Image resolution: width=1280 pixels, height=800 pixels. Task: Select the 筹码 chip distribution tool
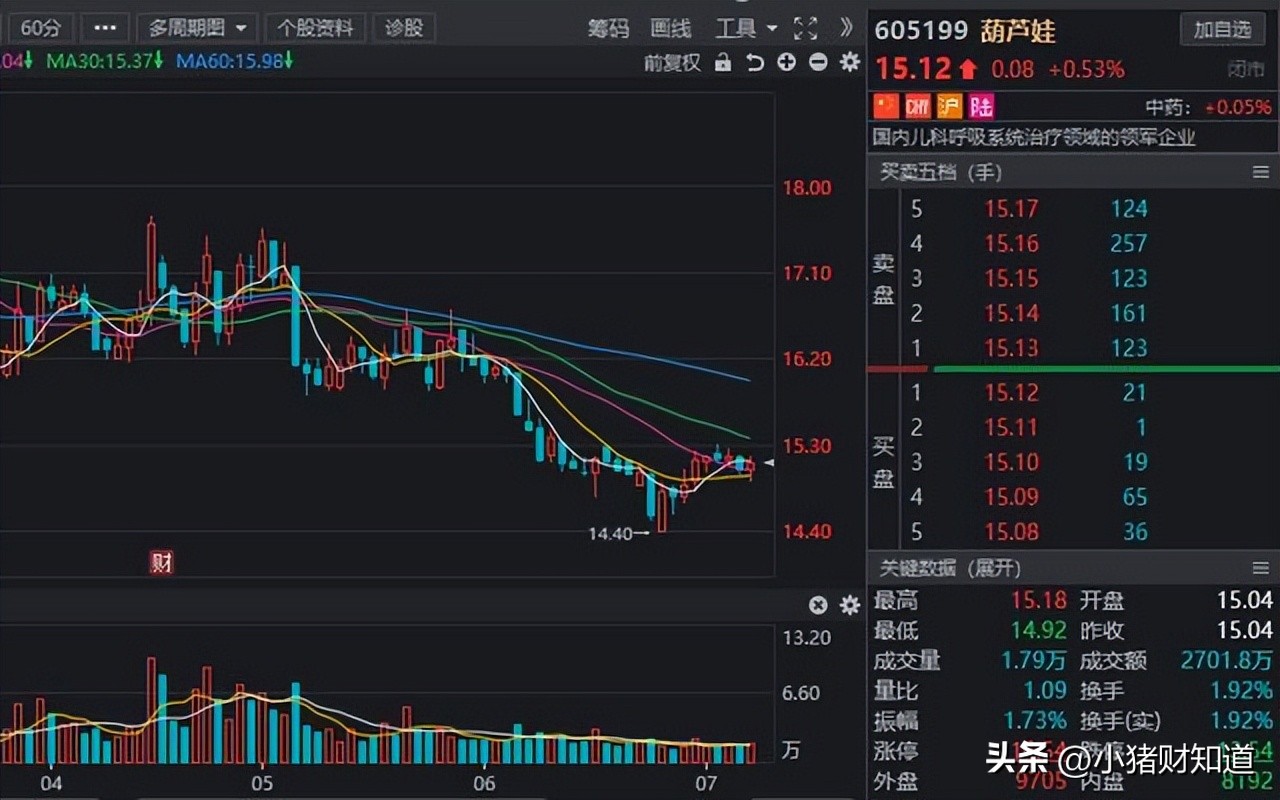pos(609,29)
